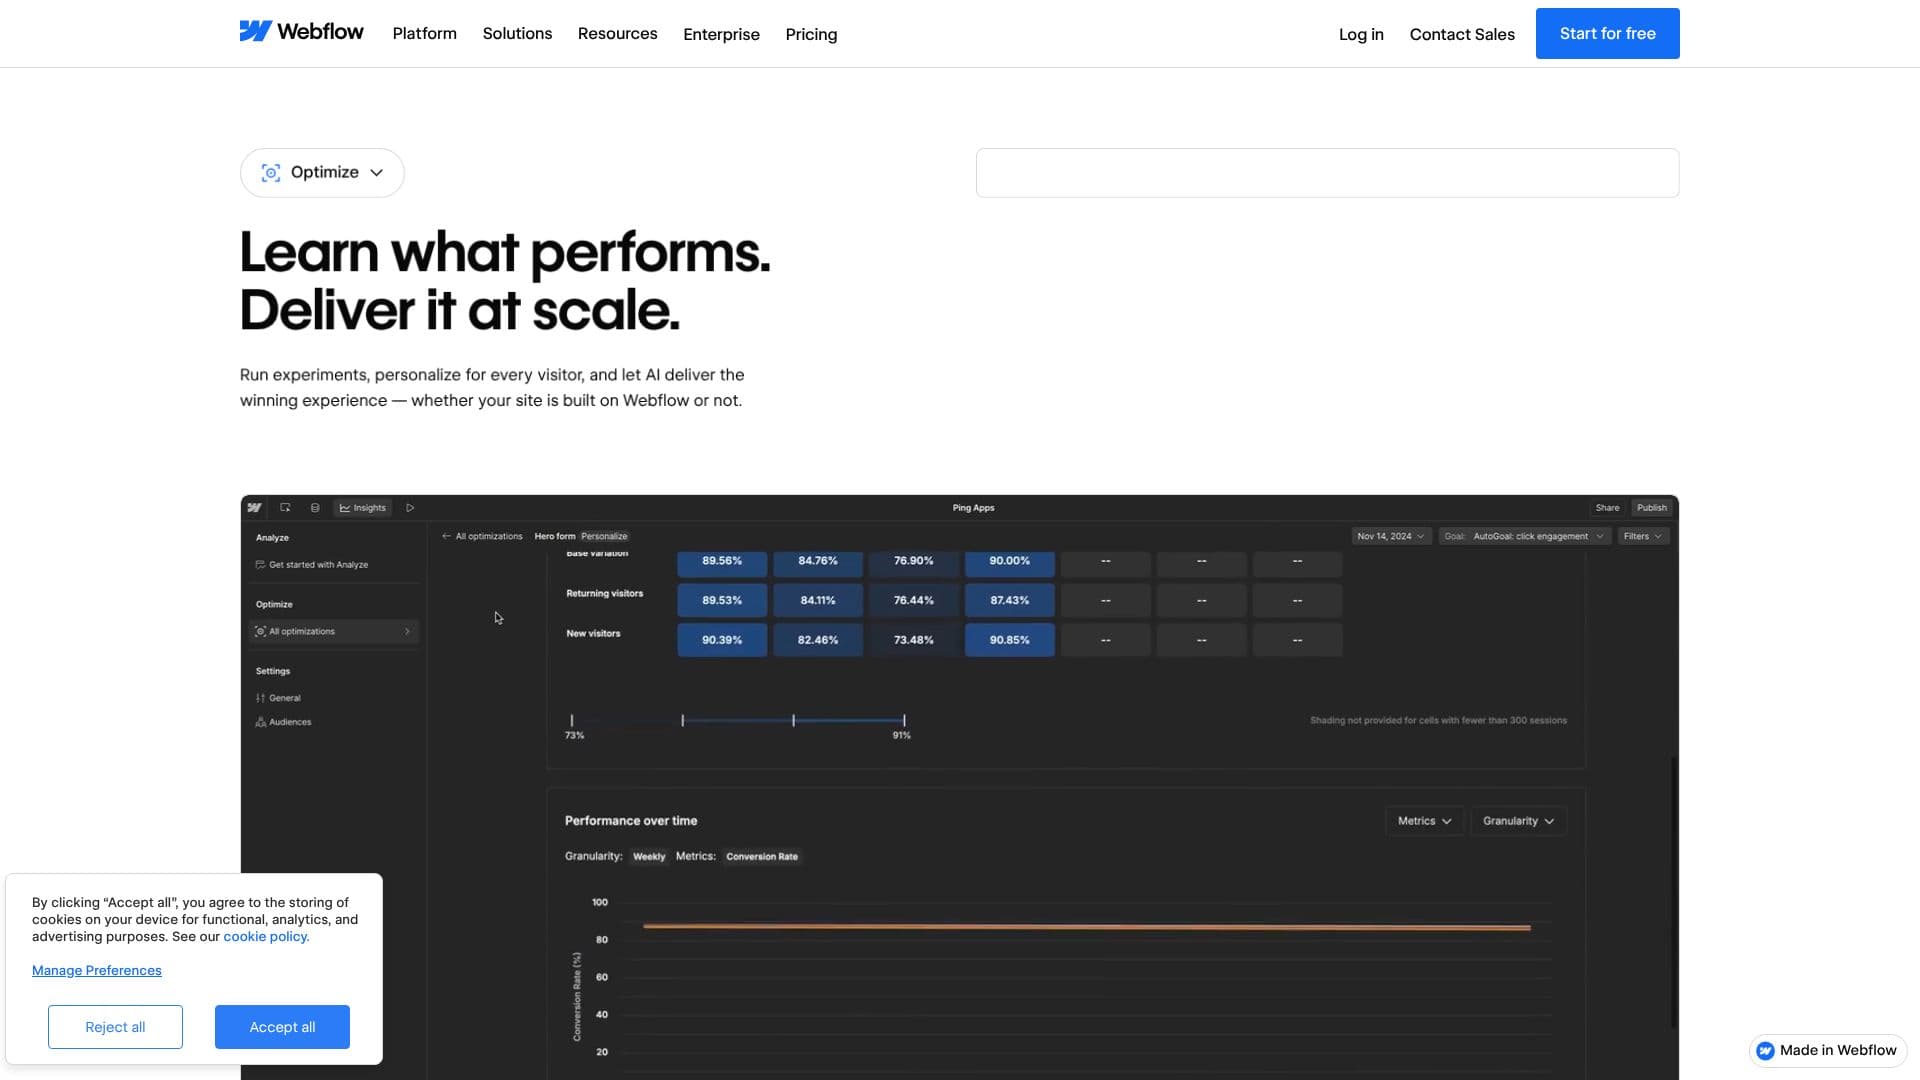Image resolution: width=1920 pixels, height=1080 pixels.
Task: Open the Resources menu
Action: 617,34
